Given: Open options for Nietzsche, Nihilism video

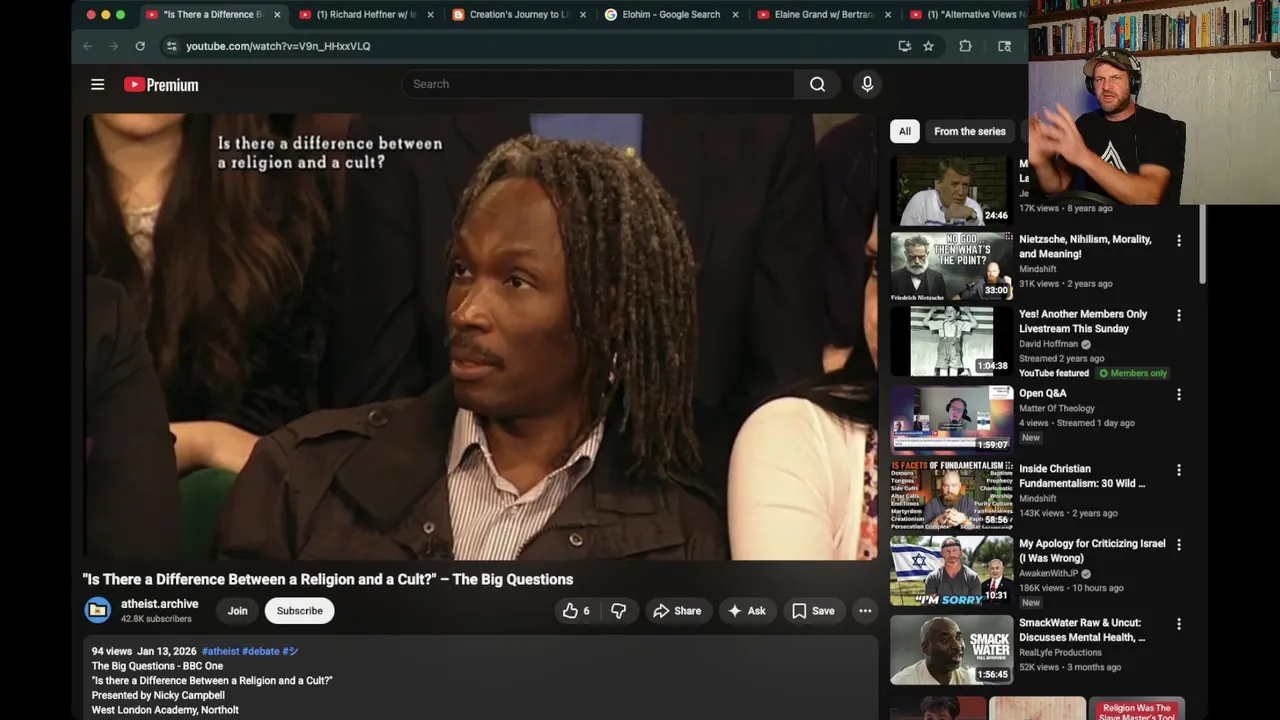Looking at the screenshot, I should tap(1178, 241).
